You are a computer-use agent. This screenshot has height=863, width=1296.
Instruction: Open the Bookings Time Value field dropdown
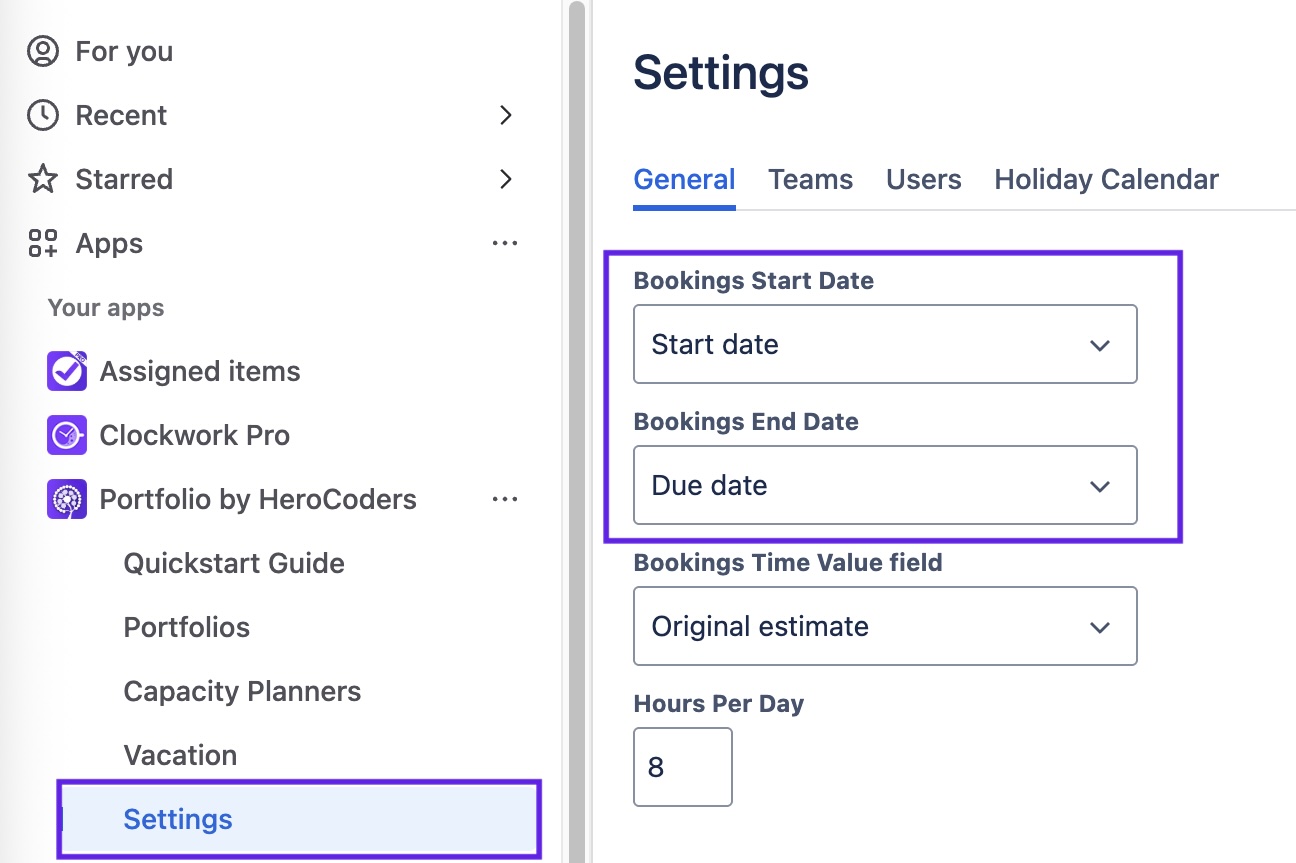885,627
